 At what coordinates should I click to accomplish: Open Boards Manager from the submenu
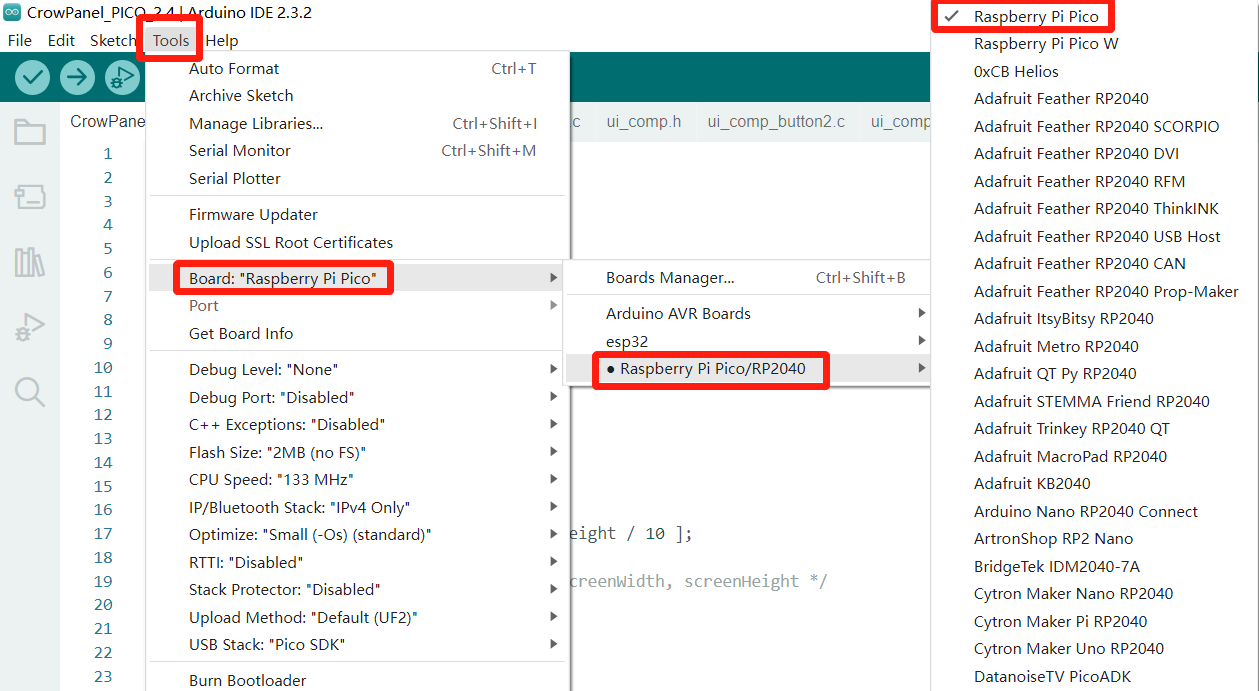point(747,278)
